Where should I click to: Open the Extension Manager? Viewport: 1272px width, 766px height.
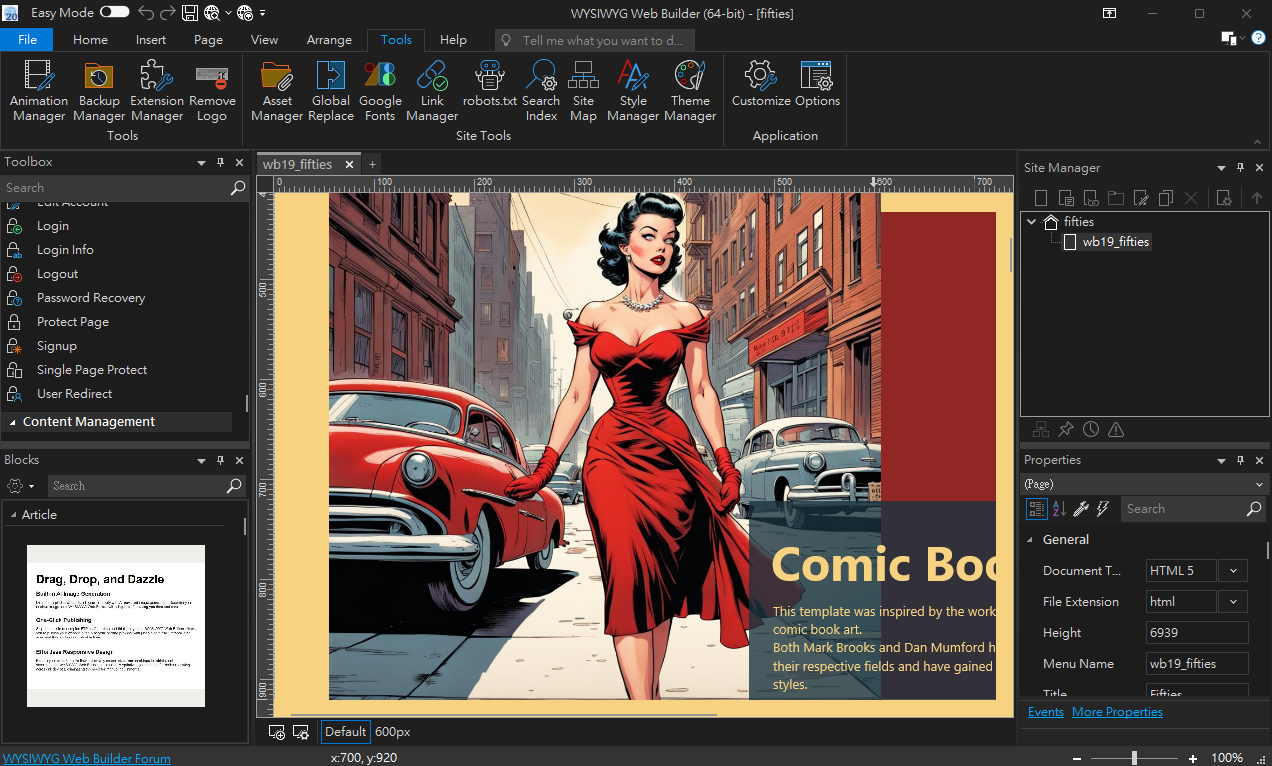[x=157, y=91]
